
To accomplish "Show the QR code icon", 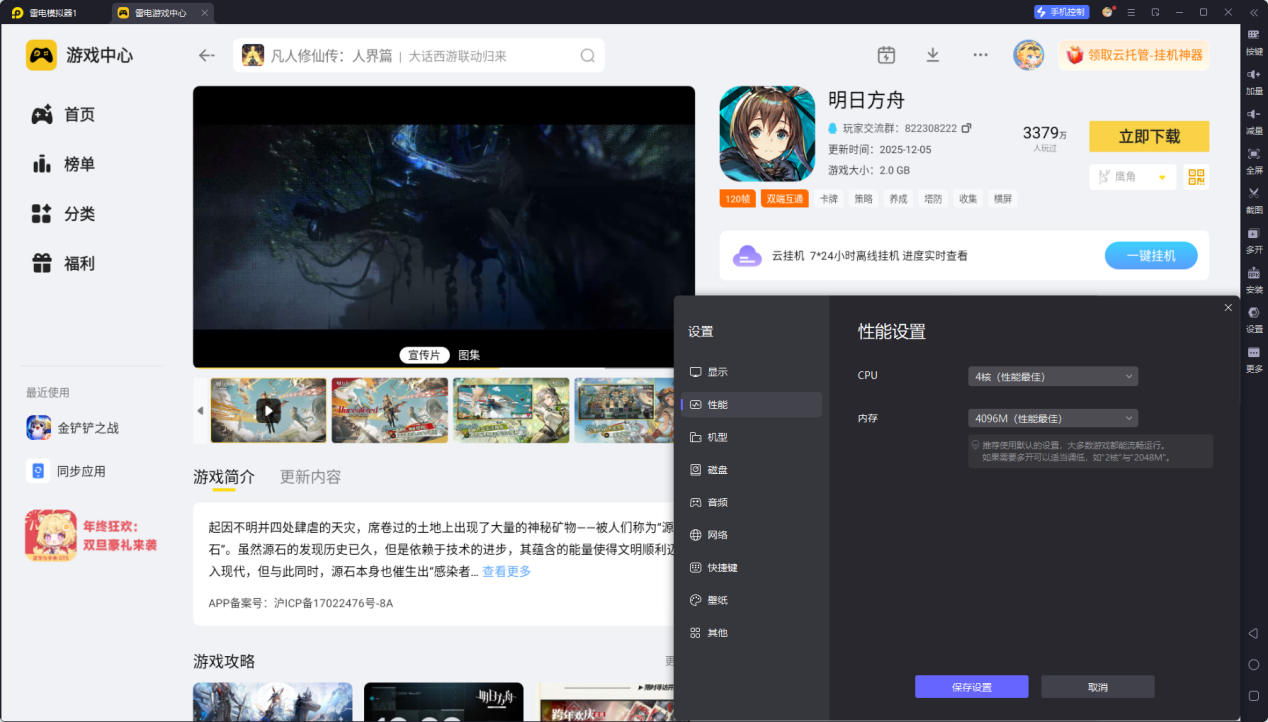I will [1196, 177].
